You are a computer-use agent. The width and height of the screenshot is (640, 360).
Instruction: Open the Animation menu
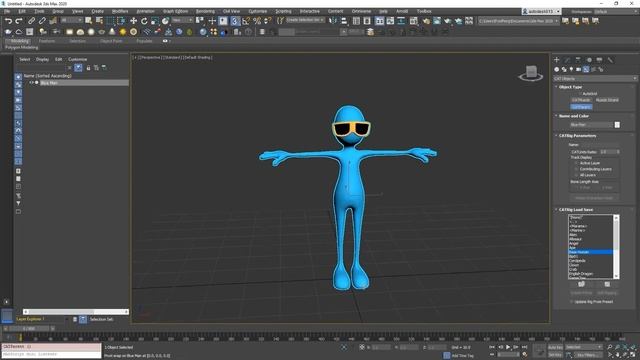(x=145, y=11)
